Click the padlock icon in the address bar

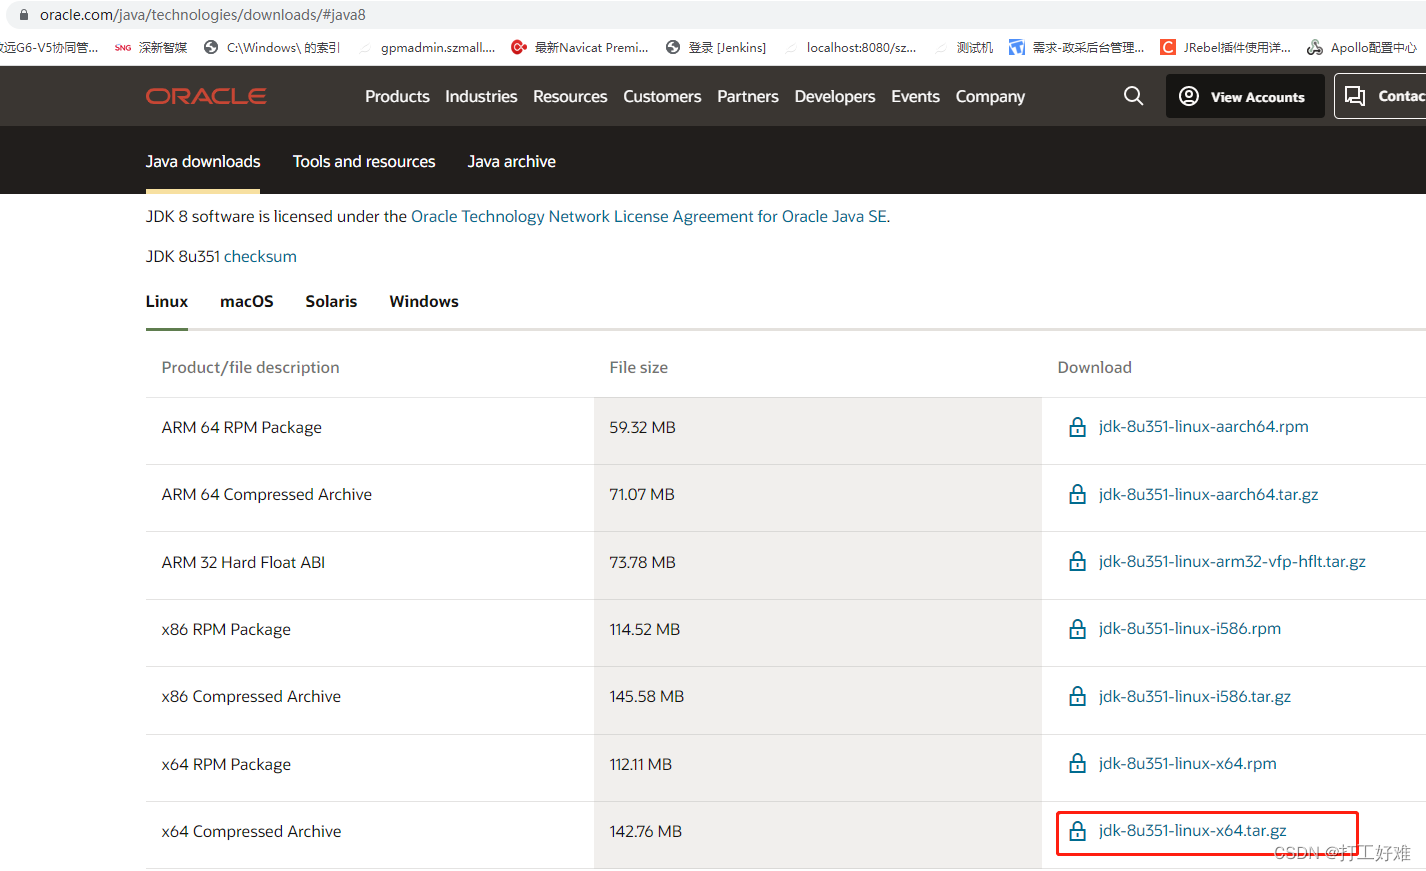(24, 15)
